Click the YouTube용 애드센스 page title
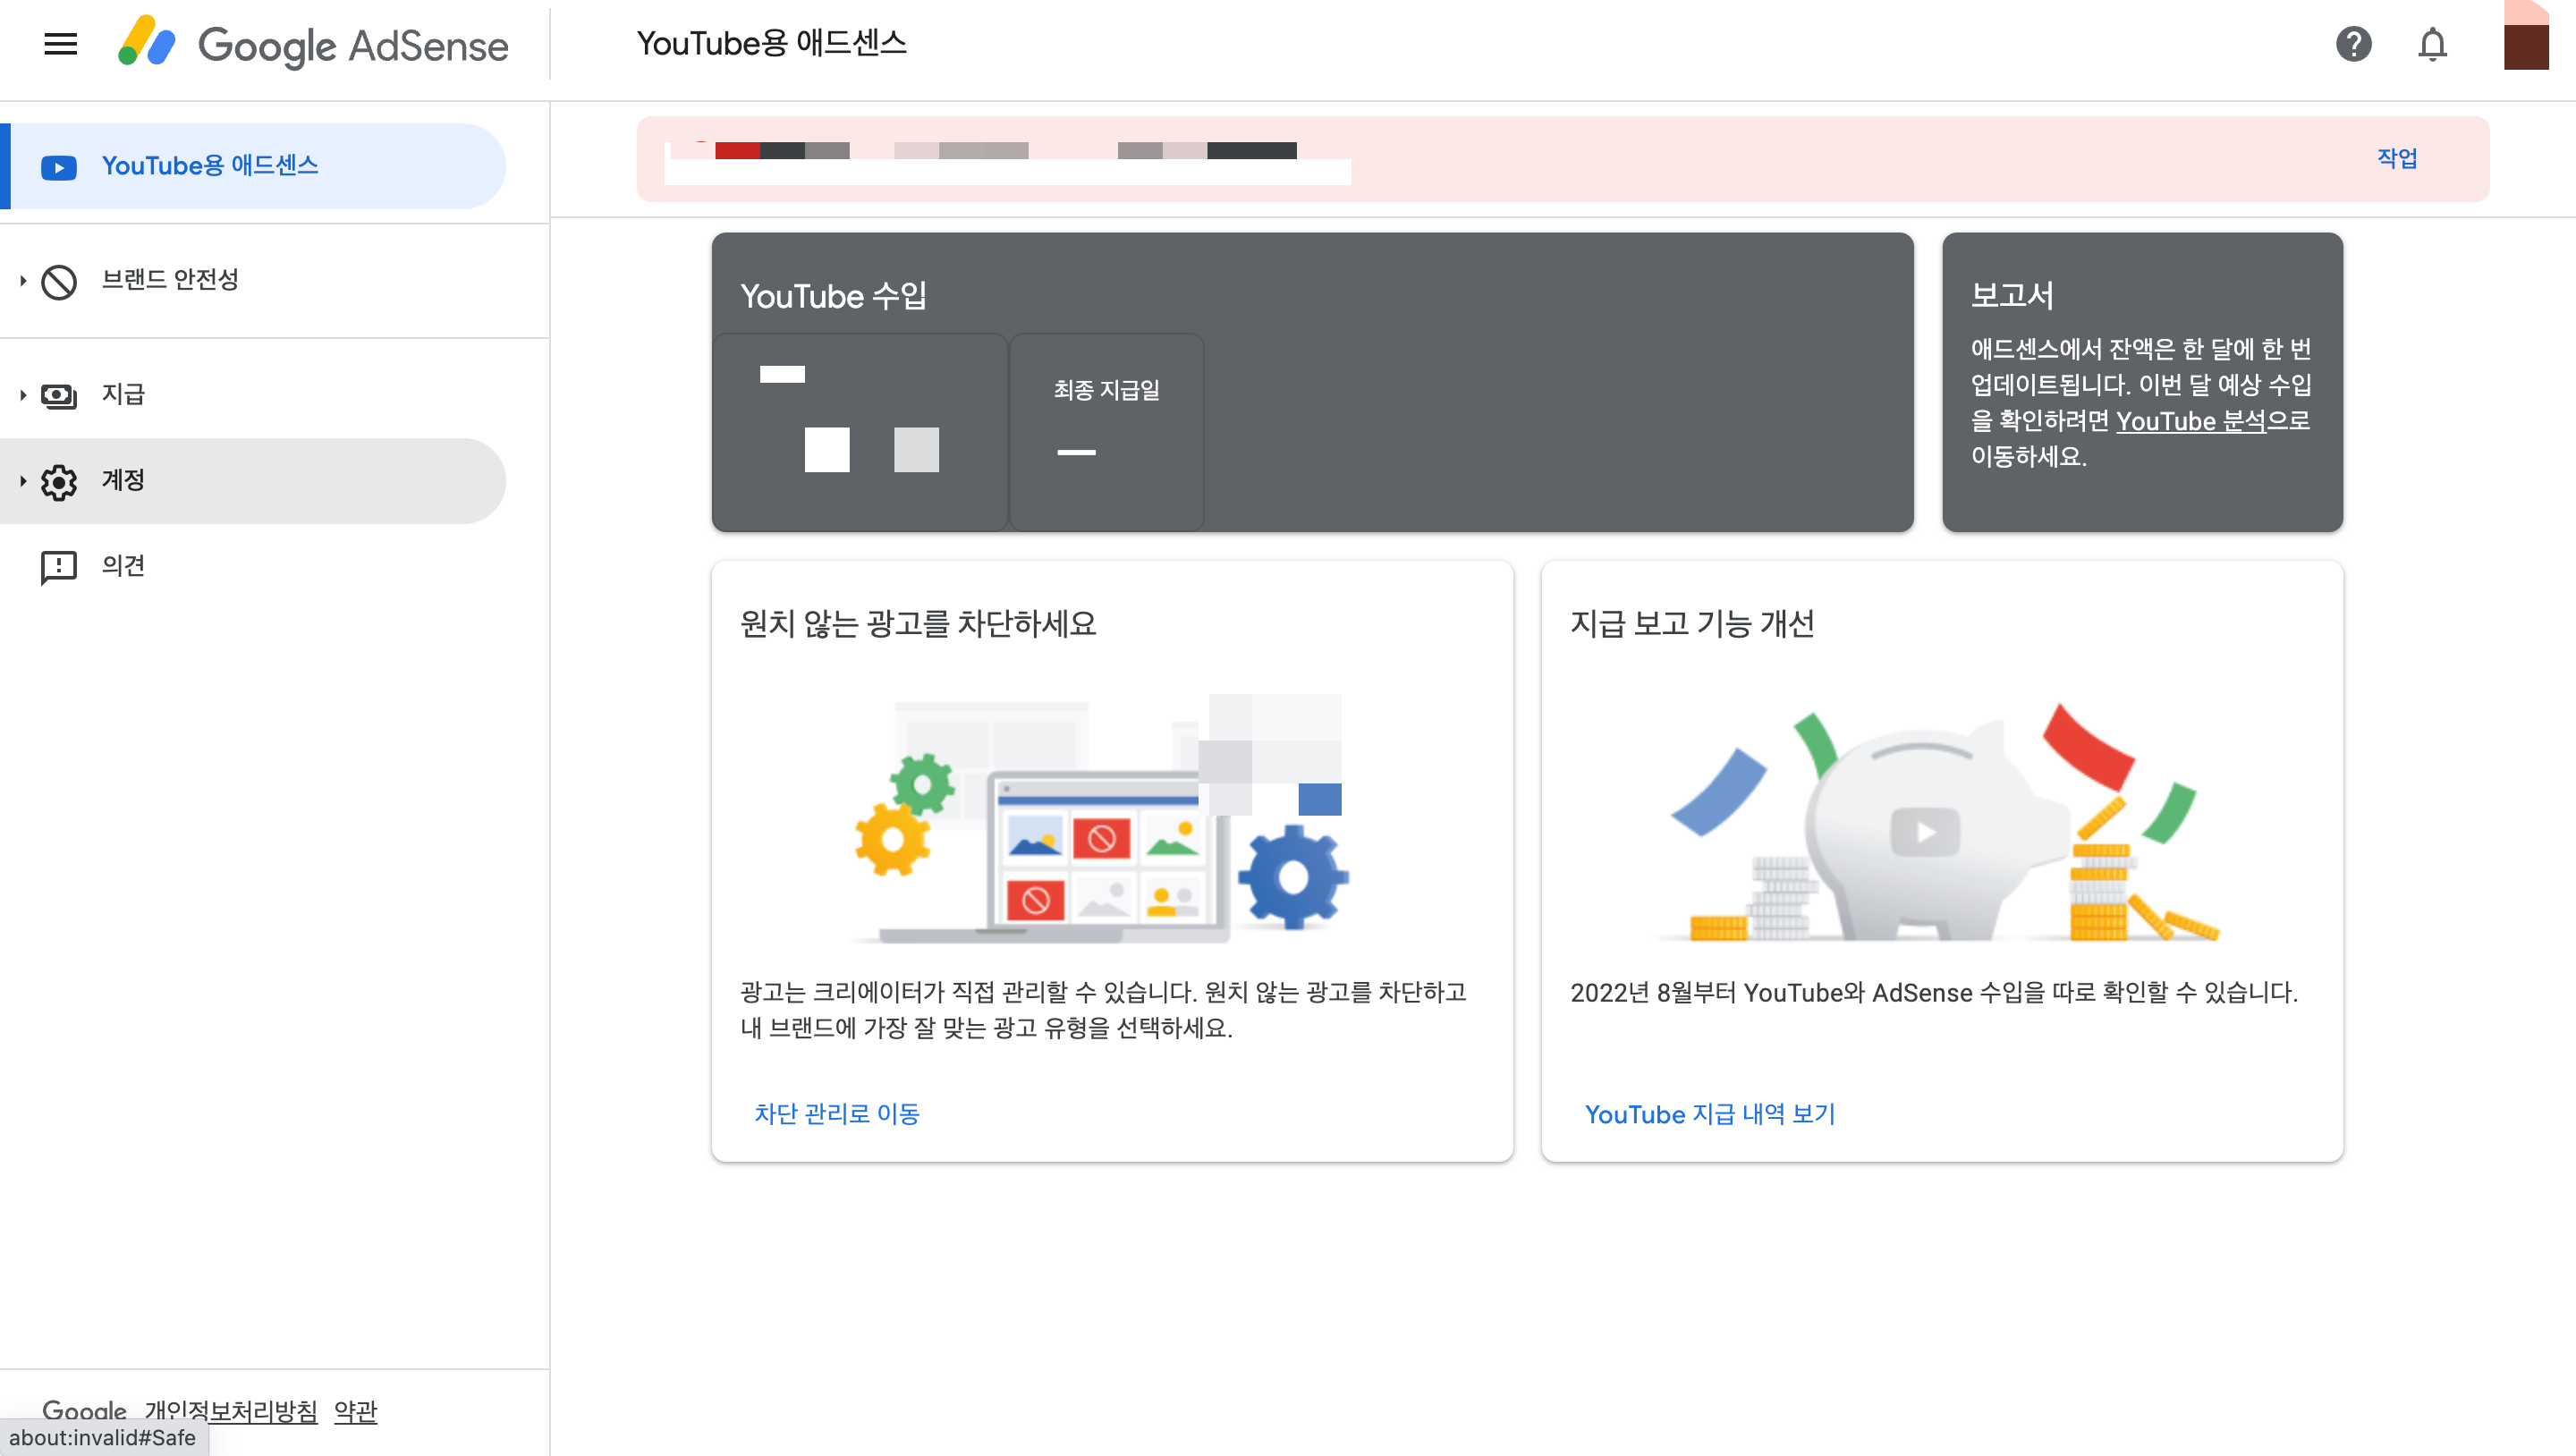This screenshot has height=1456, width=2576. click(x=771, y=43)
